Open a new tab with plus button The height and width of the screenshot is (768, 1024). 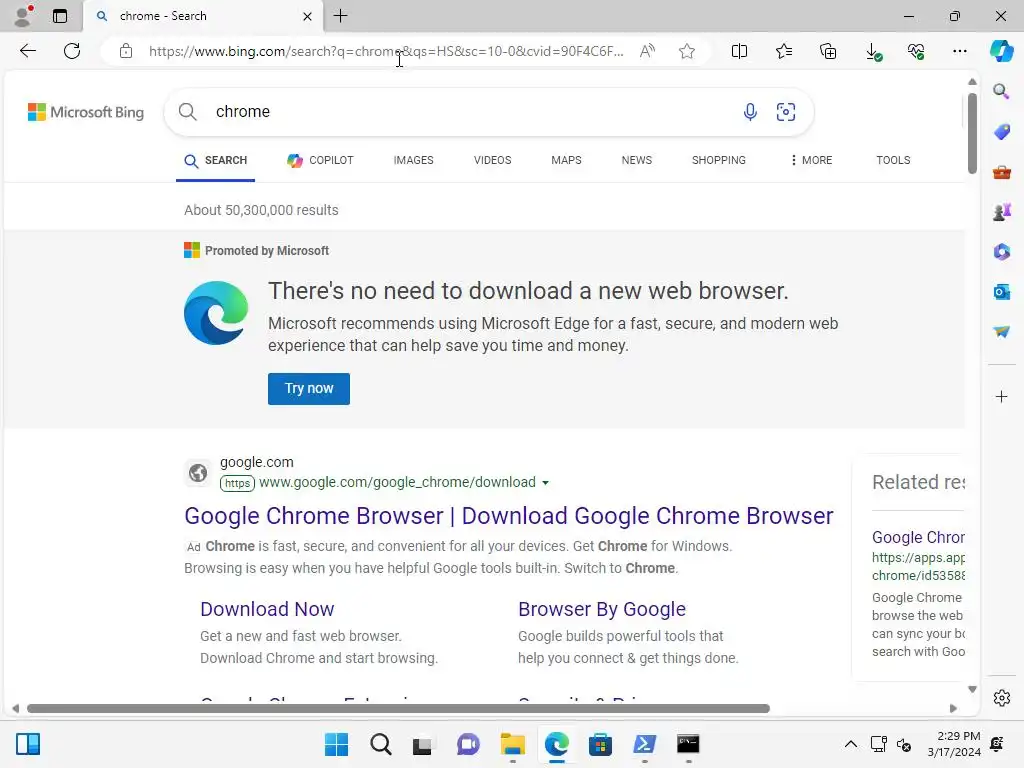pos(340,16)
